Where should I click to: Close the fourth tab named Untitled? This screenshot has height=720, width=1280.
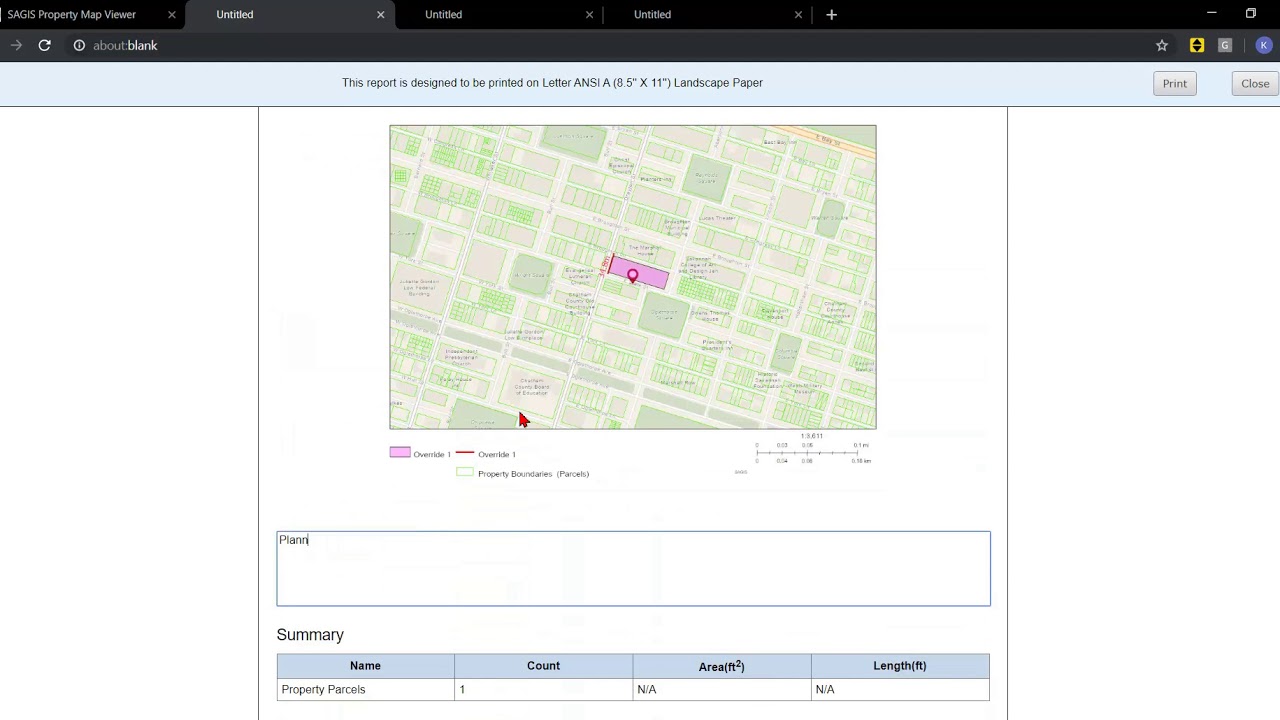coord(798,14)
